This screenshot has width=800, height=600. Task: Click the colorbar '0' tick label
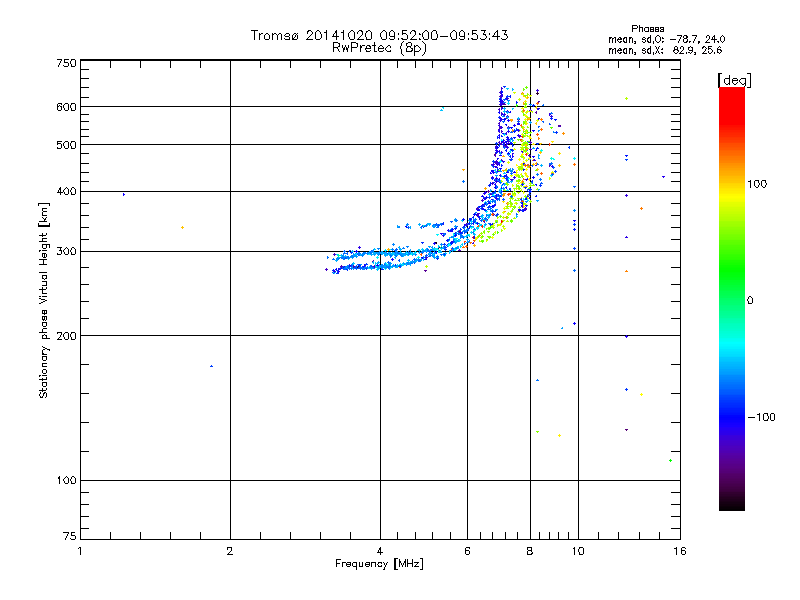coord(750,301)
